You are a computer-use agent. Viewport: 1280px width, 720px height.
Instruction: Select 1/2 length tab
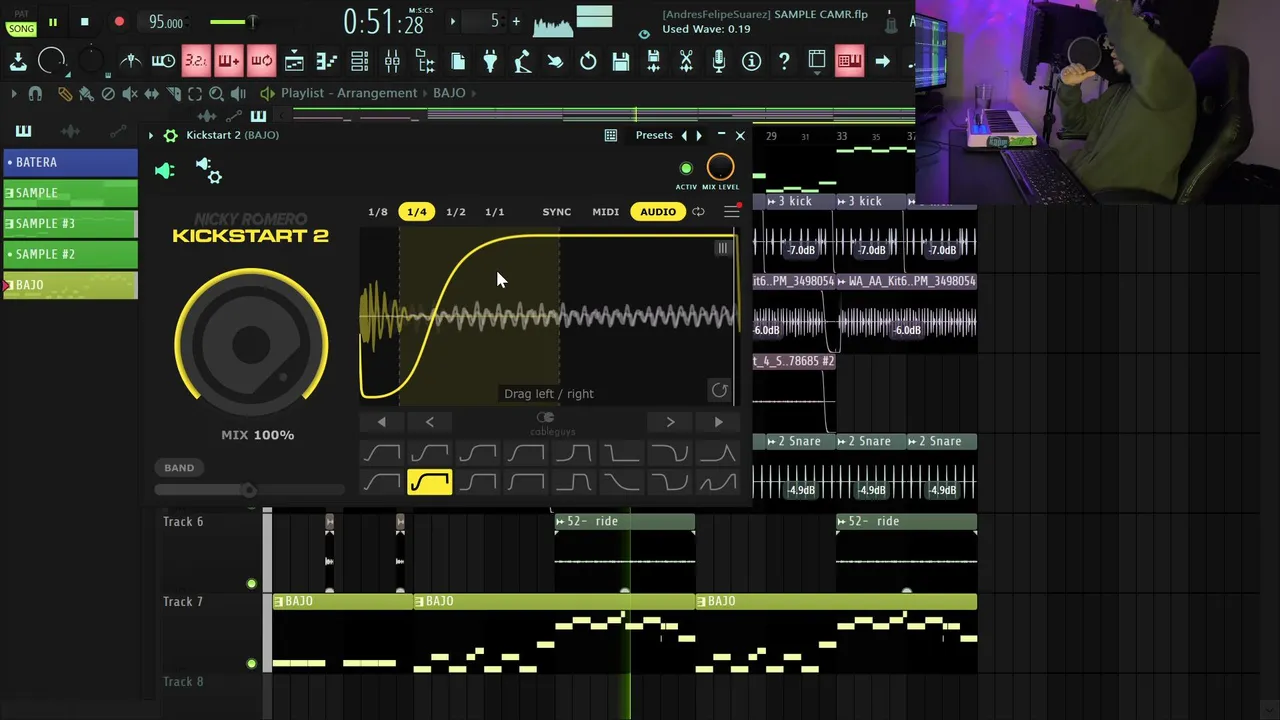click(456, 212)
